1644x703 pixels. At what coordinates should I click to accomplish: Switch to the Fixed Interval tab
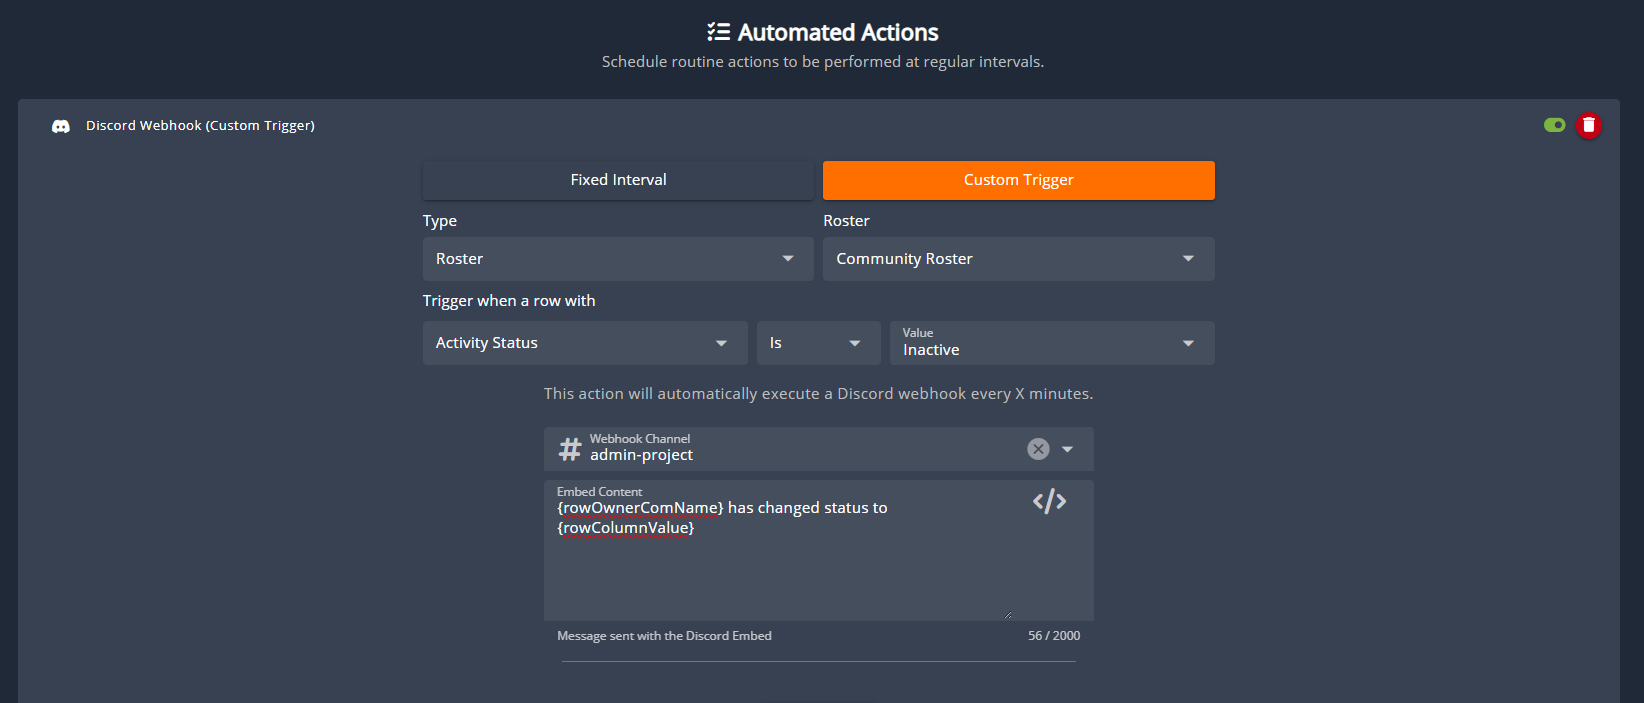(x=618, y=180)
